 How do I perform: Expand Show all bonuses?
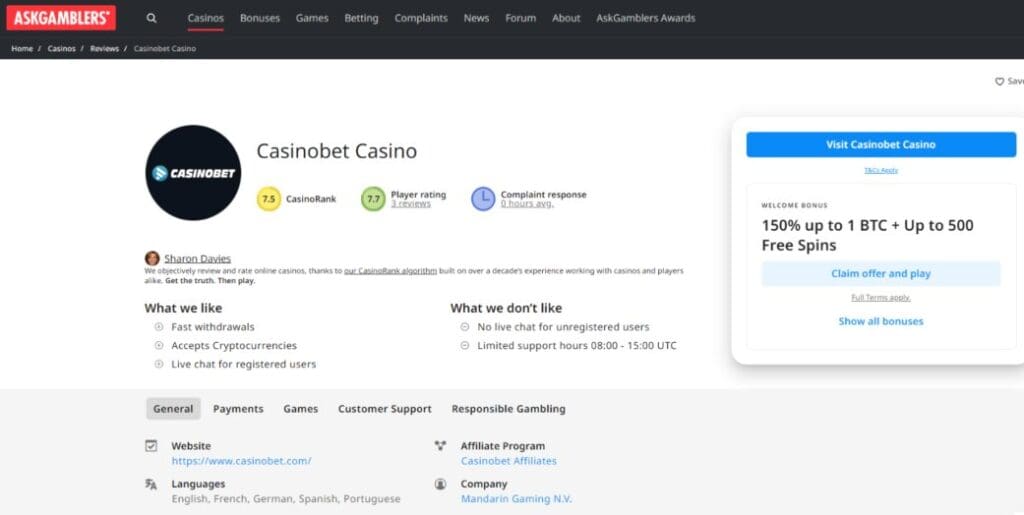tap(880, 322)
